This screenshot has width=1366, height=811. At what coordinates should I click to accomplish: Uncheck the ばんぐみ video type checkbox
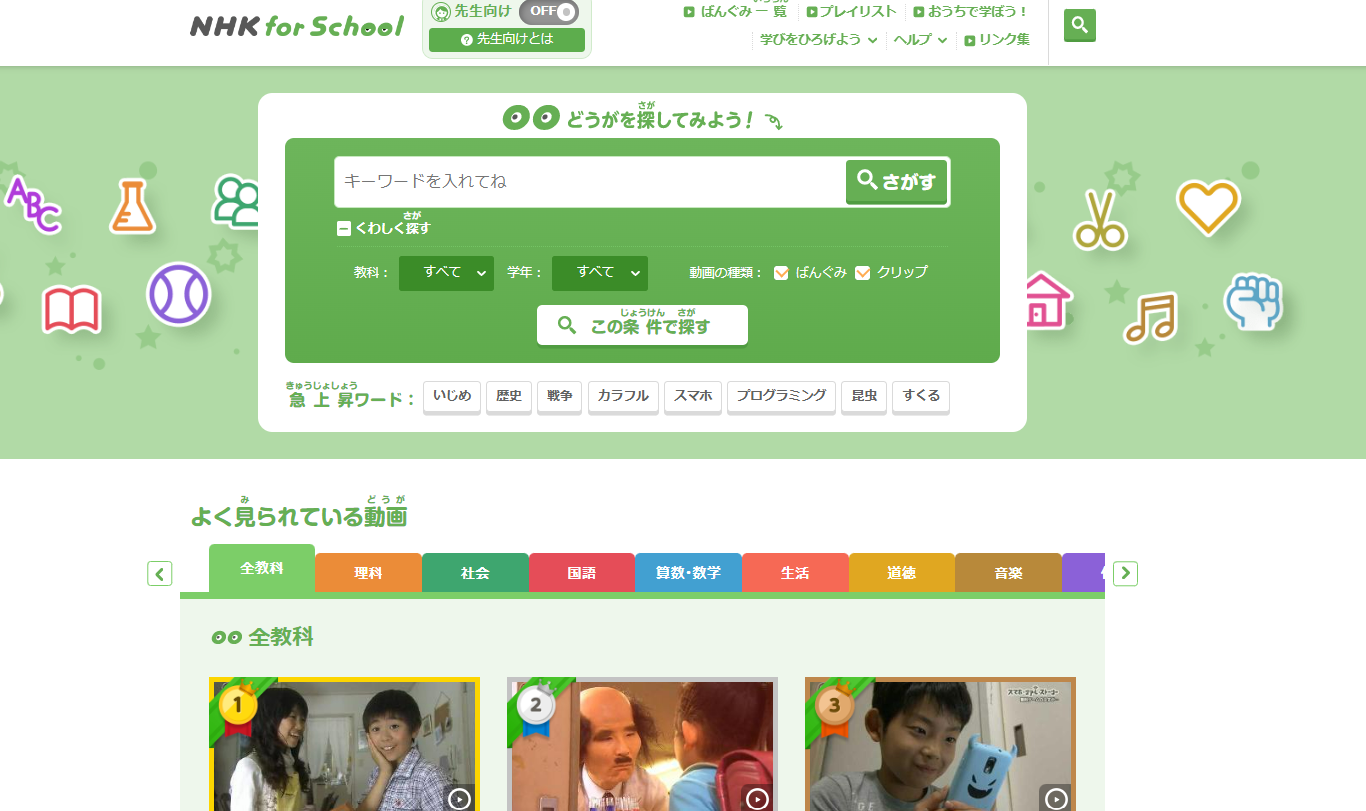781,273
